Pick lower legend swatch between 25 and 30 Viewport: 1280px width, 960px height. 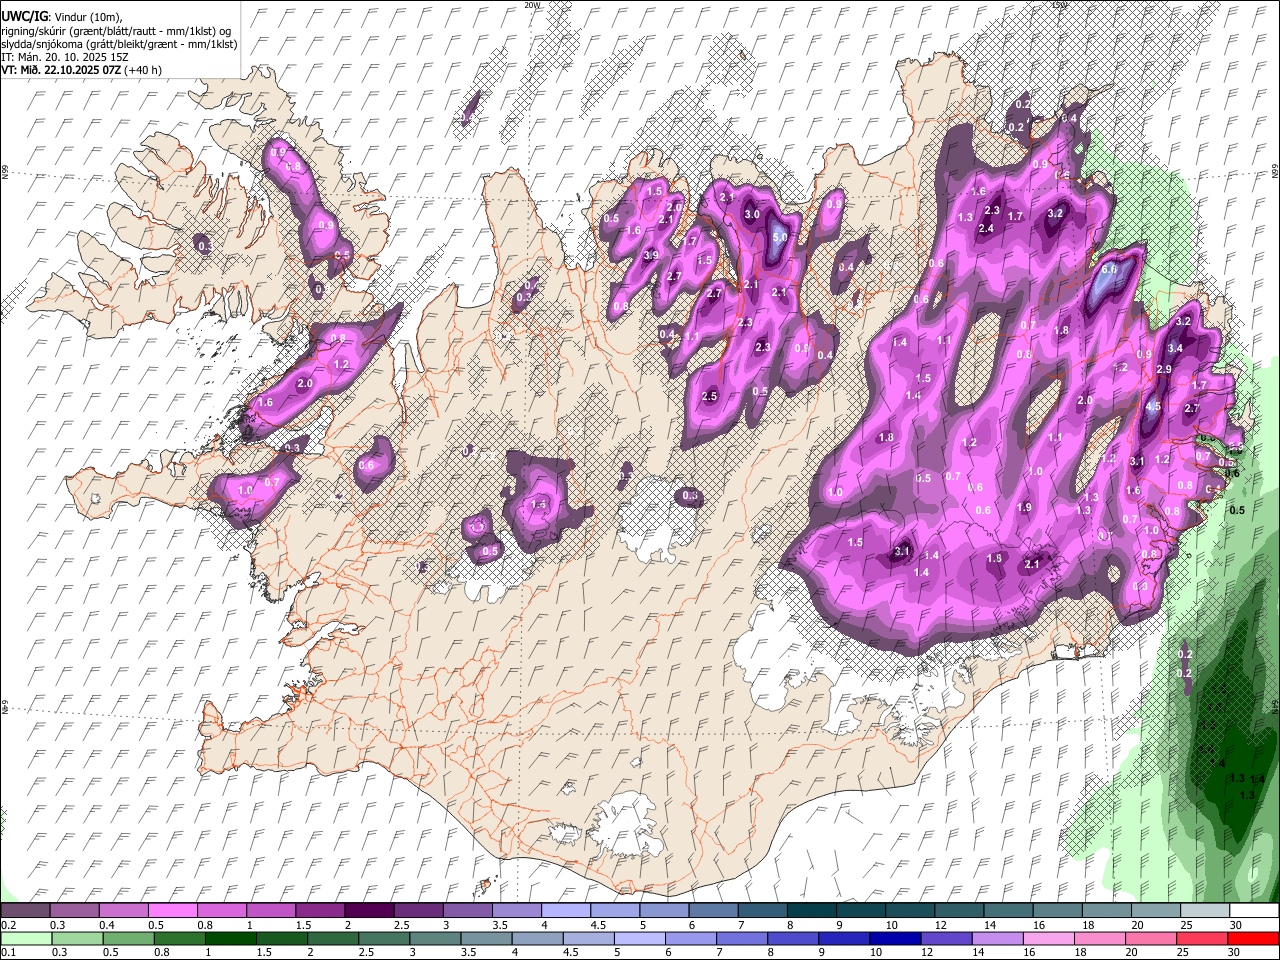(x=1204, y=938)
